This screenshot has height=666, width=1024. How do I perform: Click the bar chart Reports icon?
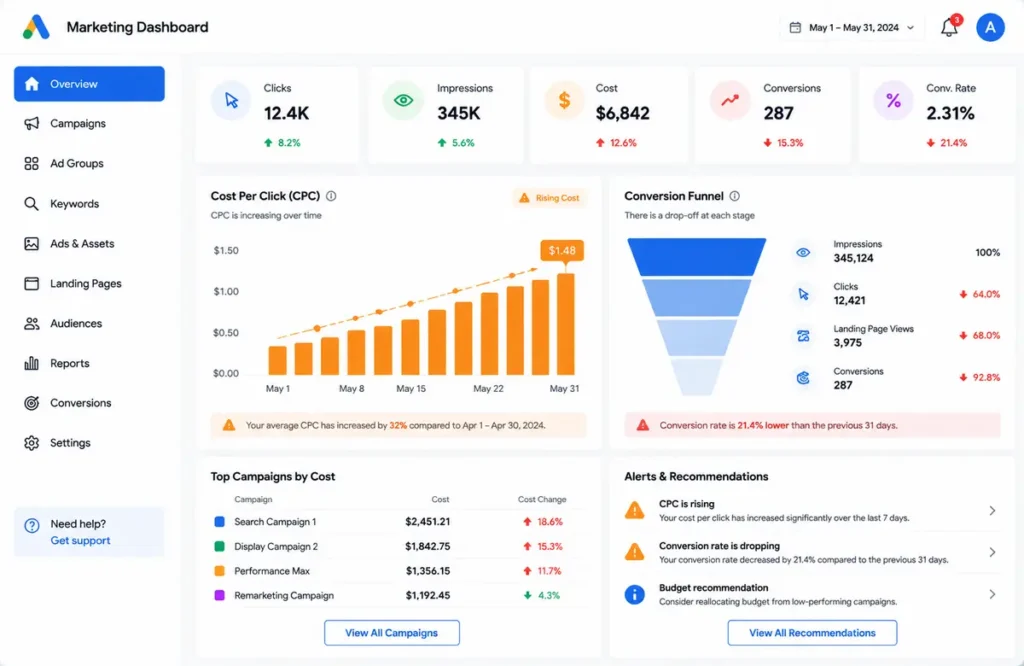31,363
